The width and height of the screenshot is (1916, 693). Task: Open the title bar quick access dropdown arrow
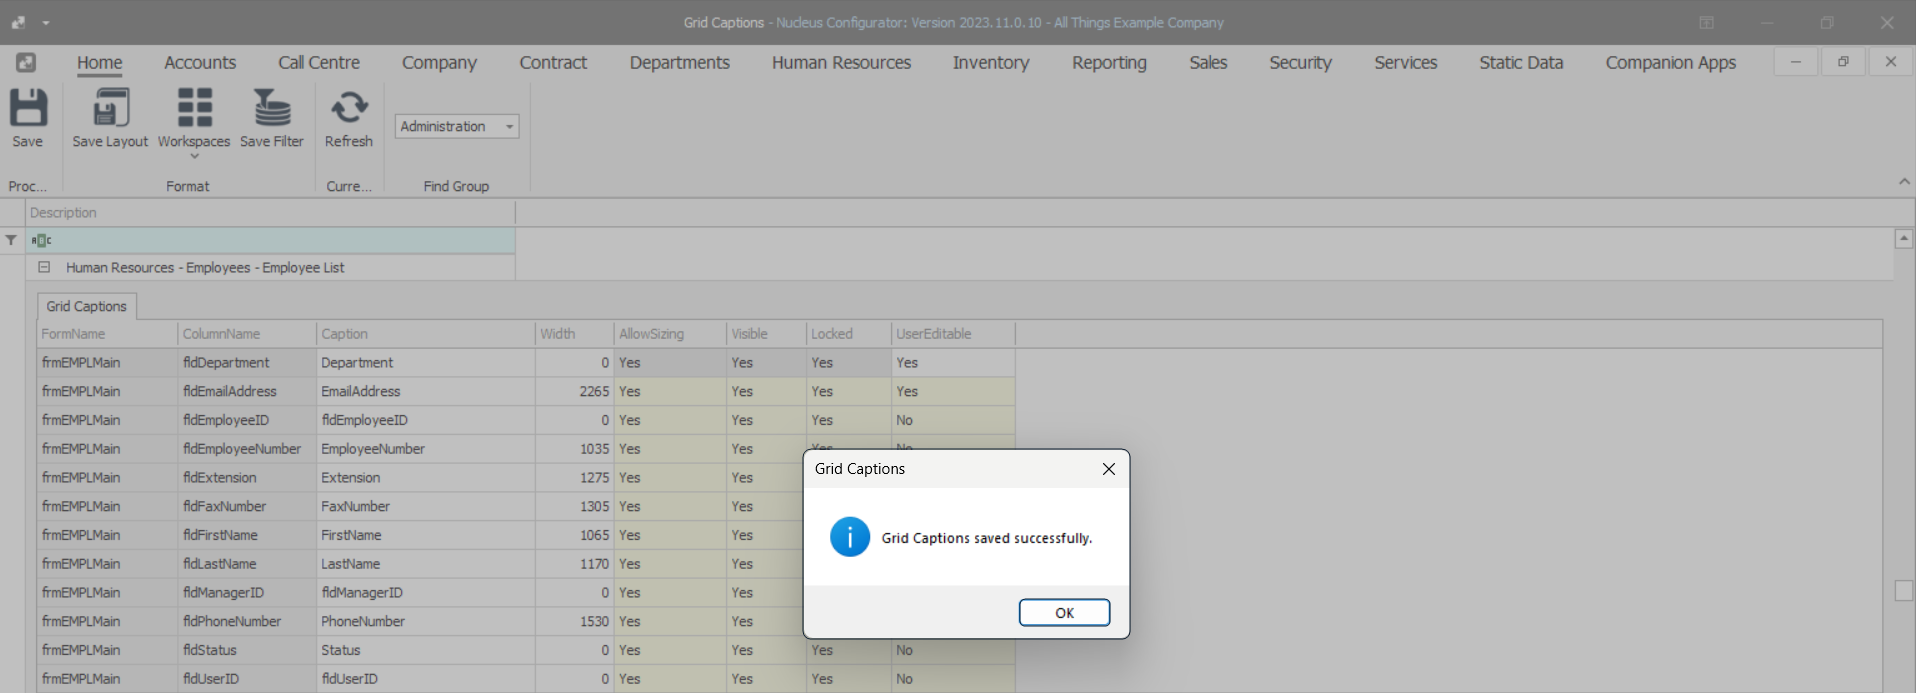pos(46,23)
